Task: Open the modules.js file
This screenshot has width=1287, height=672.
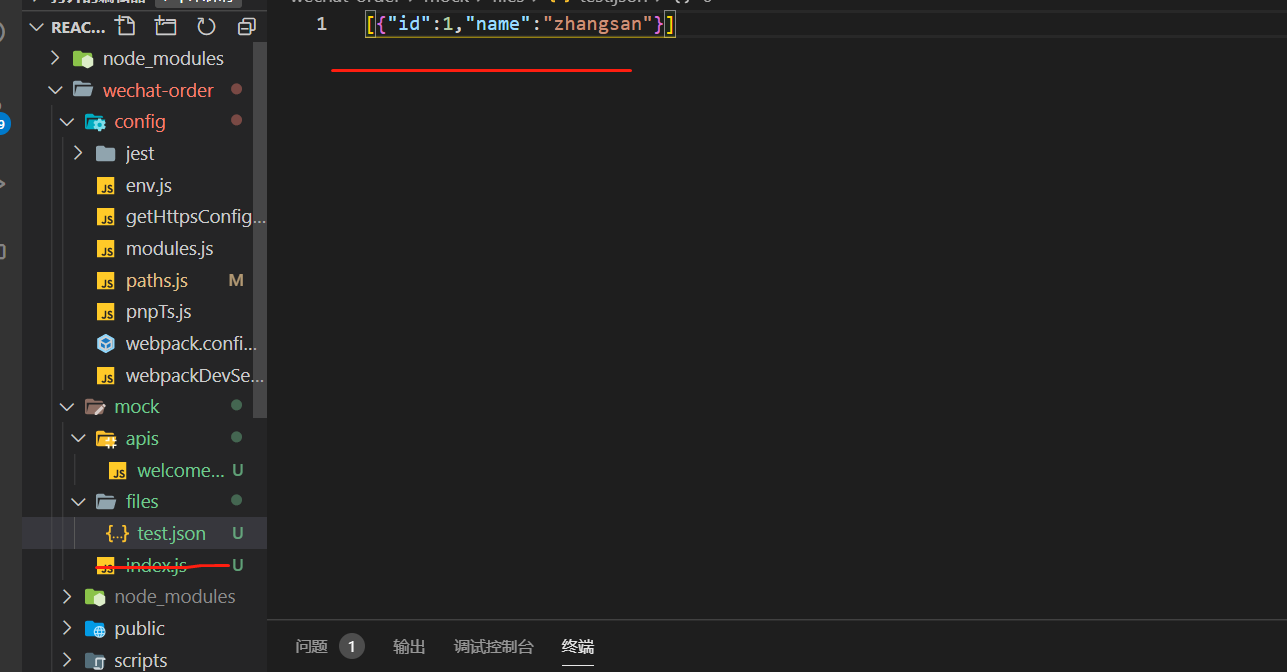Action: (169, 249)
